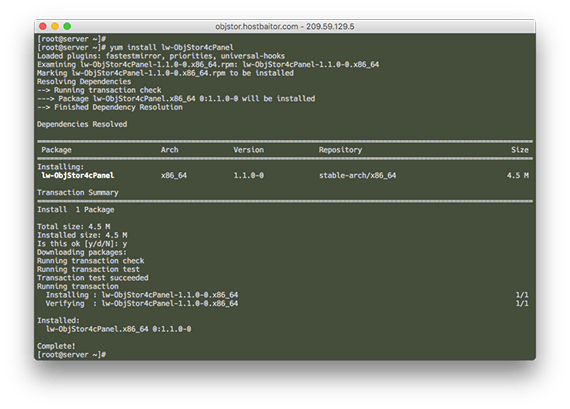The image size is (570, 409).
Task: Click the 'Loaded plugins: fastestmirror' line
Action: tap(161, 56)
